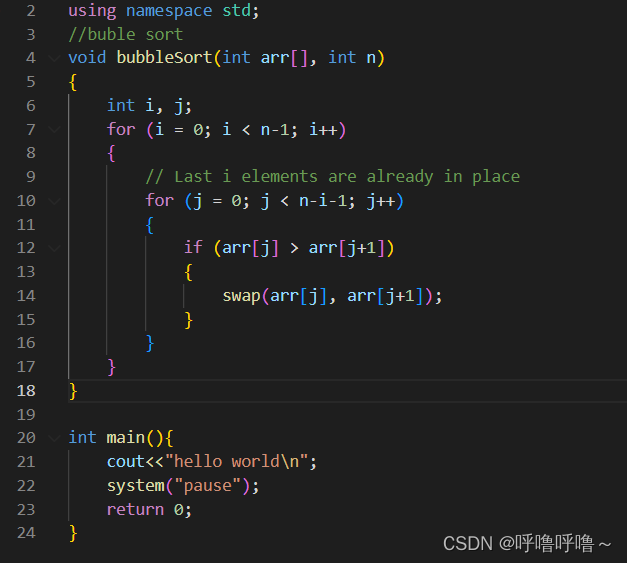627x563 pixels.
Task: Click the 'cout' identifier on line 21
Action: 126,462
